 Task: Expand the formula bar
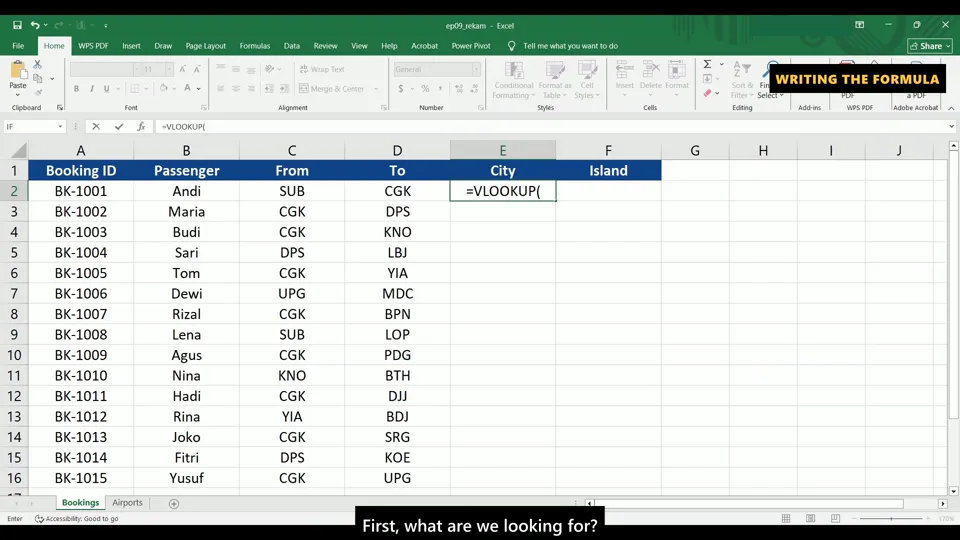pyautogui.click(x=951, y=127)
